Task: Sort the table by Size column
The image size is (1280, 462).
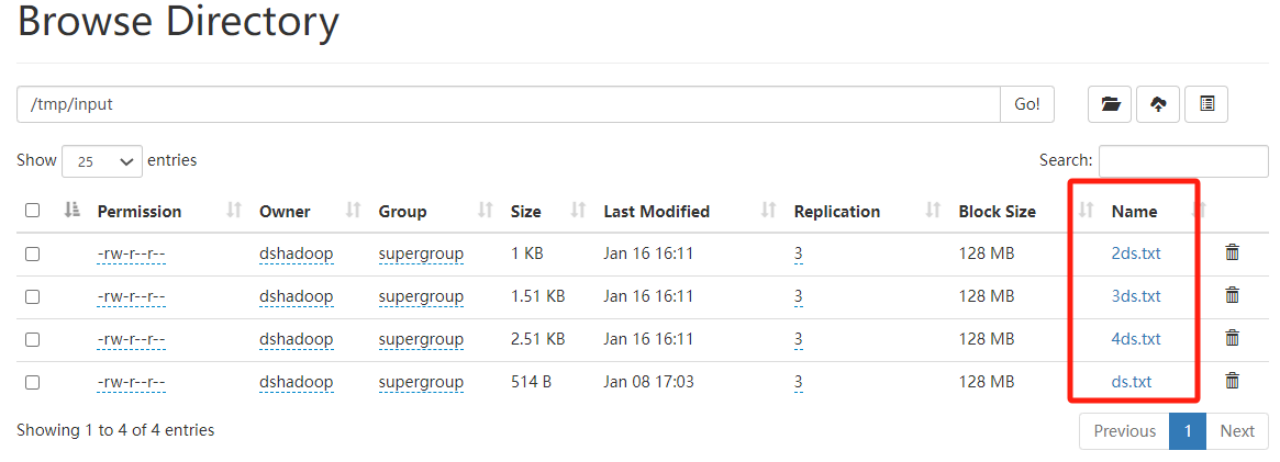Action: point(525,212)
